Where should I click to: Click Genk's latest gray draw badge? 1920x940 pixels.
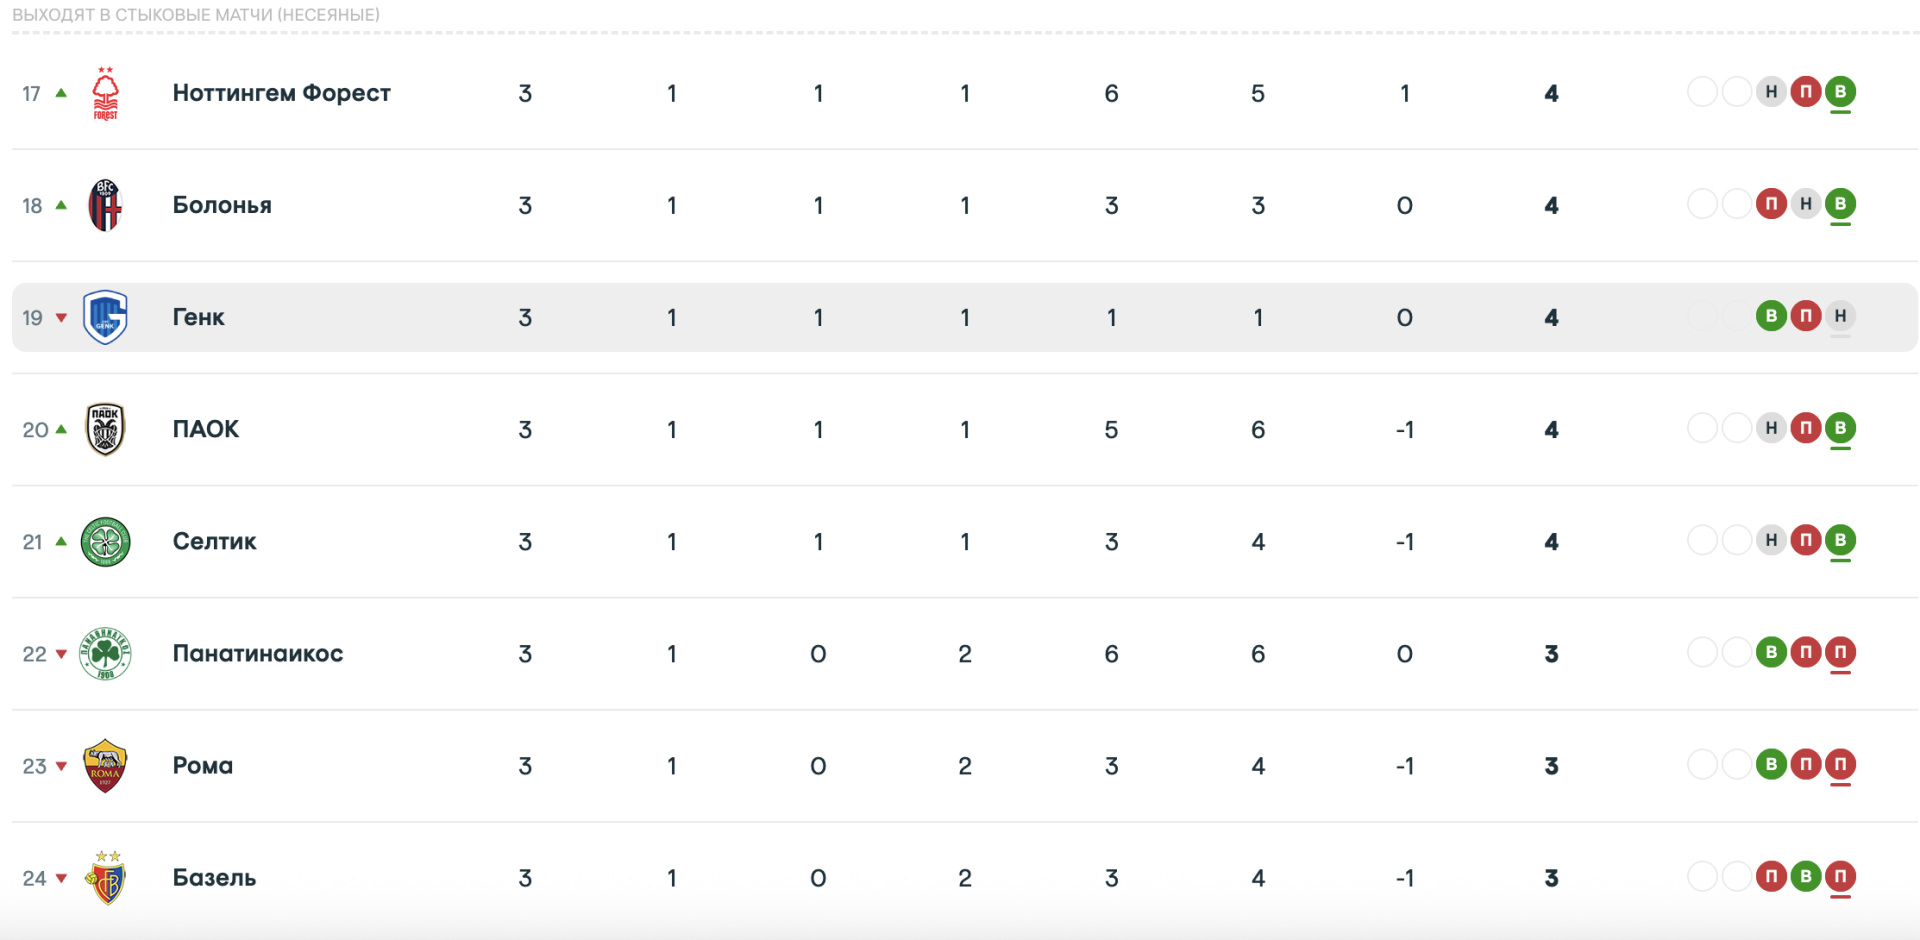pos(1840,316)
